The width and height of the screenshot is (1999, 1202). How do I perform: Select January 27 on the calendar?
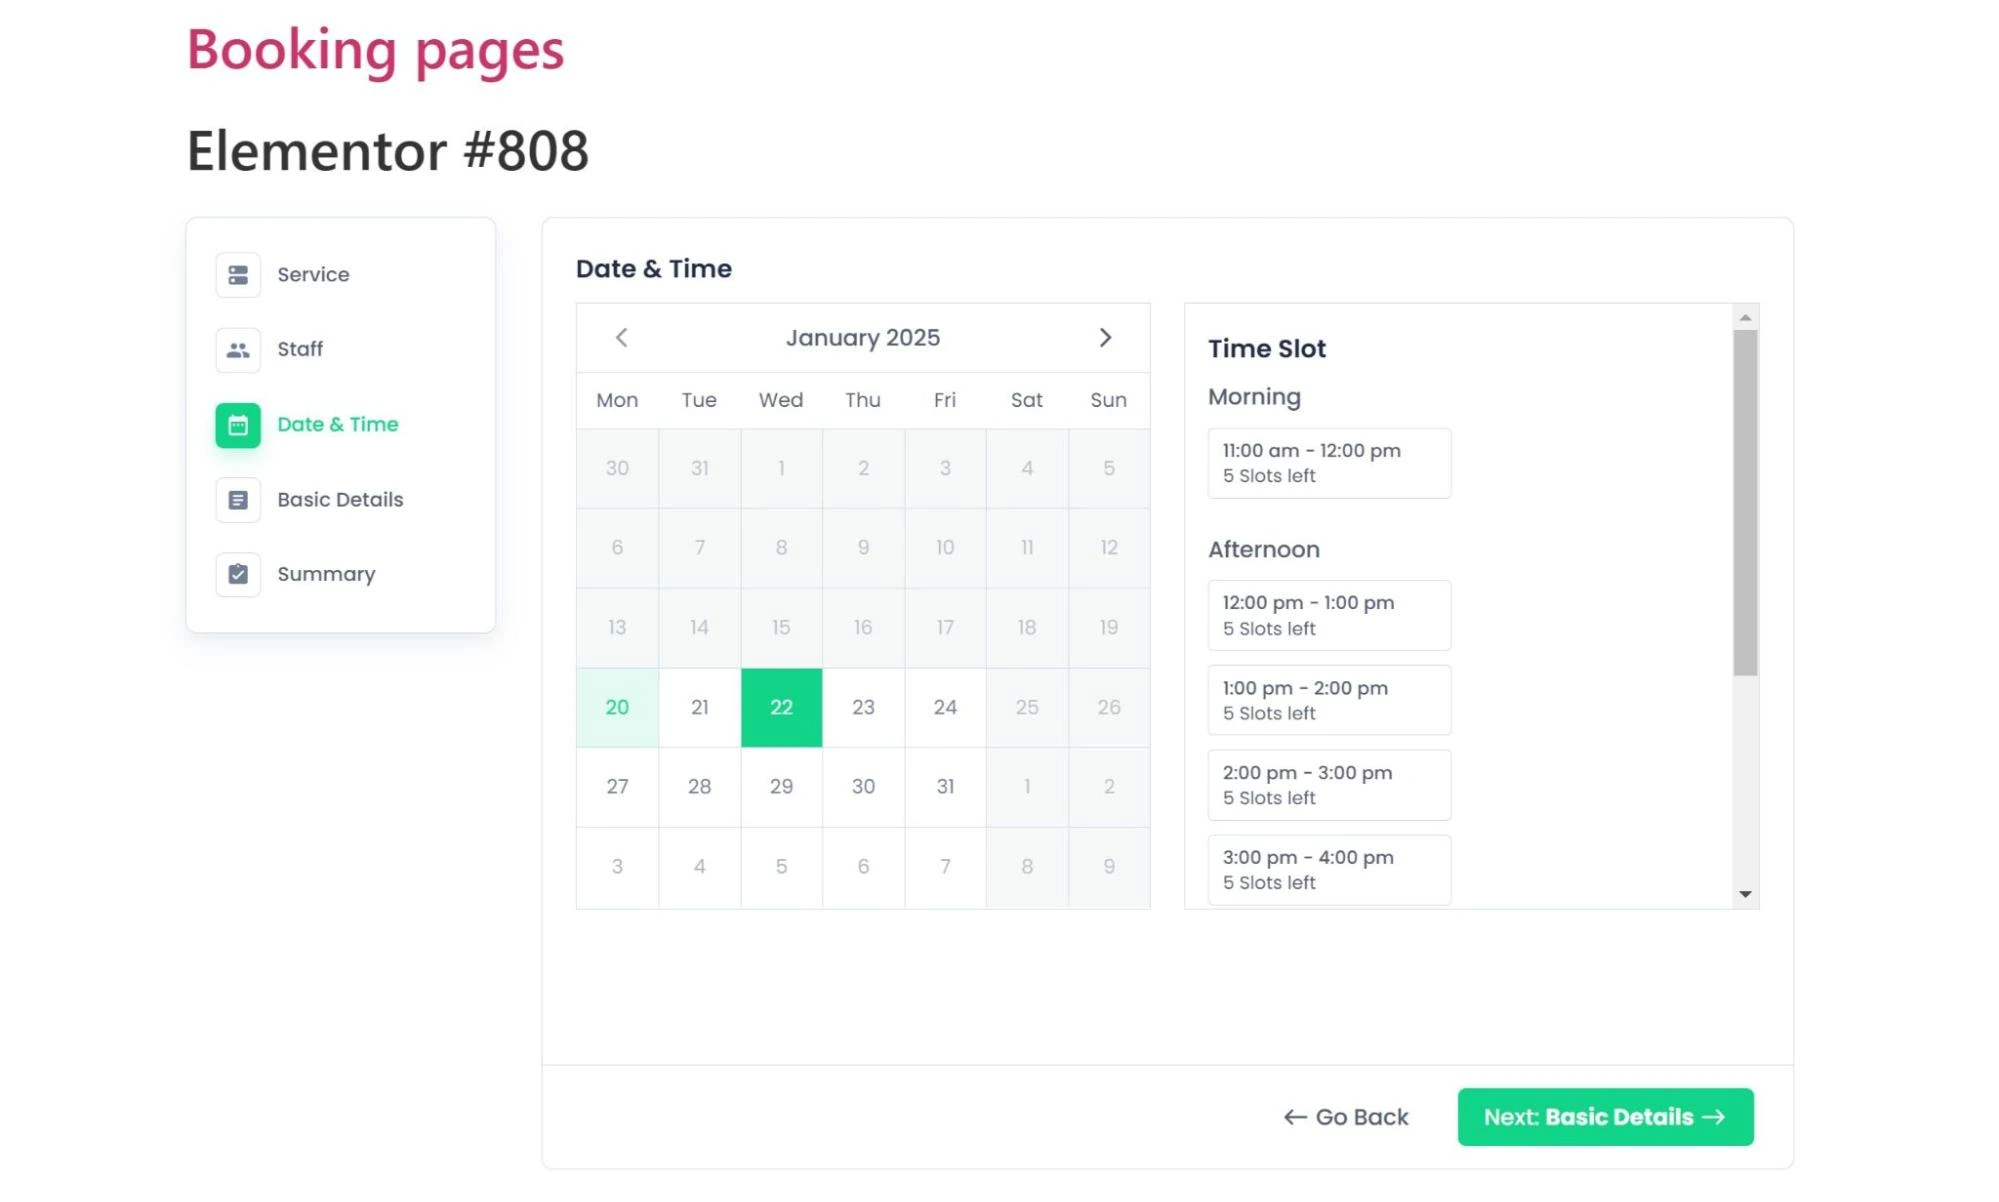617,787
